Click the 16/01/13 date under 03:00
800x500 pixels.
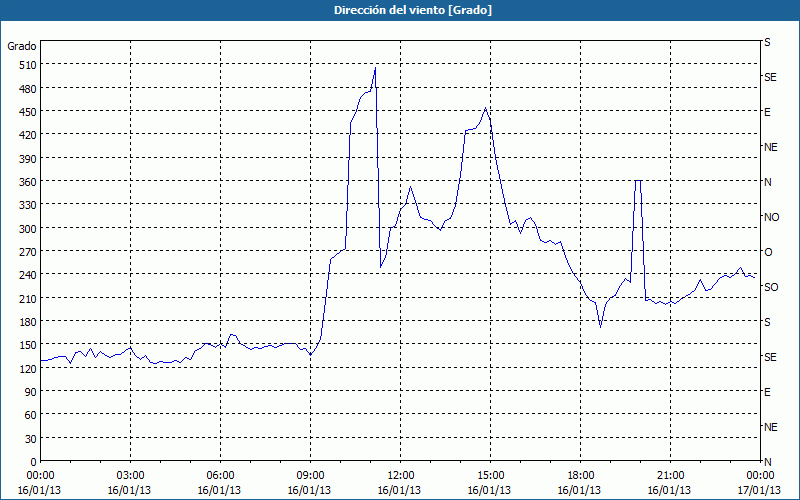130,490
